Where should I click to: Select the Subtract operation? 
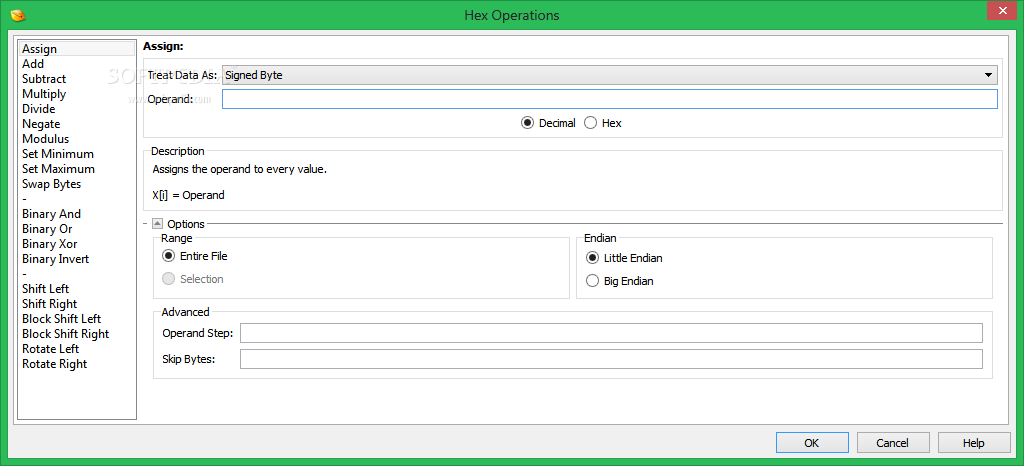(x=77, y=79)
